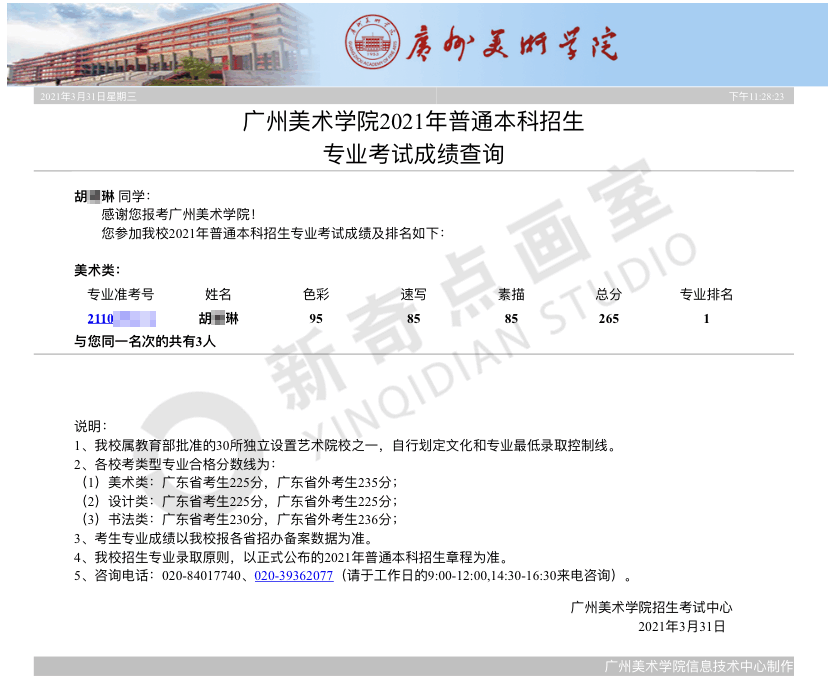Click the 书法类 pass line row
This screenshot has width=828, height=680.
coord(239,520)
